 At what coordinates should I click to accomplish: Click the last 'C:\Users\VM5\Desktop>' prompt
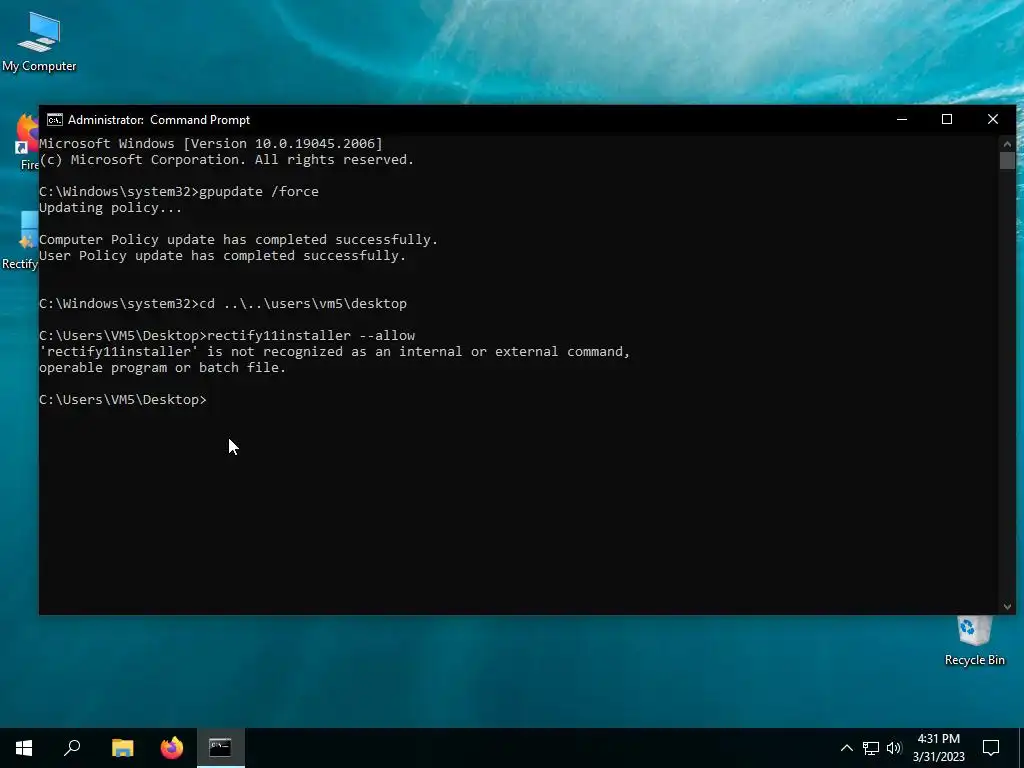pyautogui.click(x=123, y=400)
